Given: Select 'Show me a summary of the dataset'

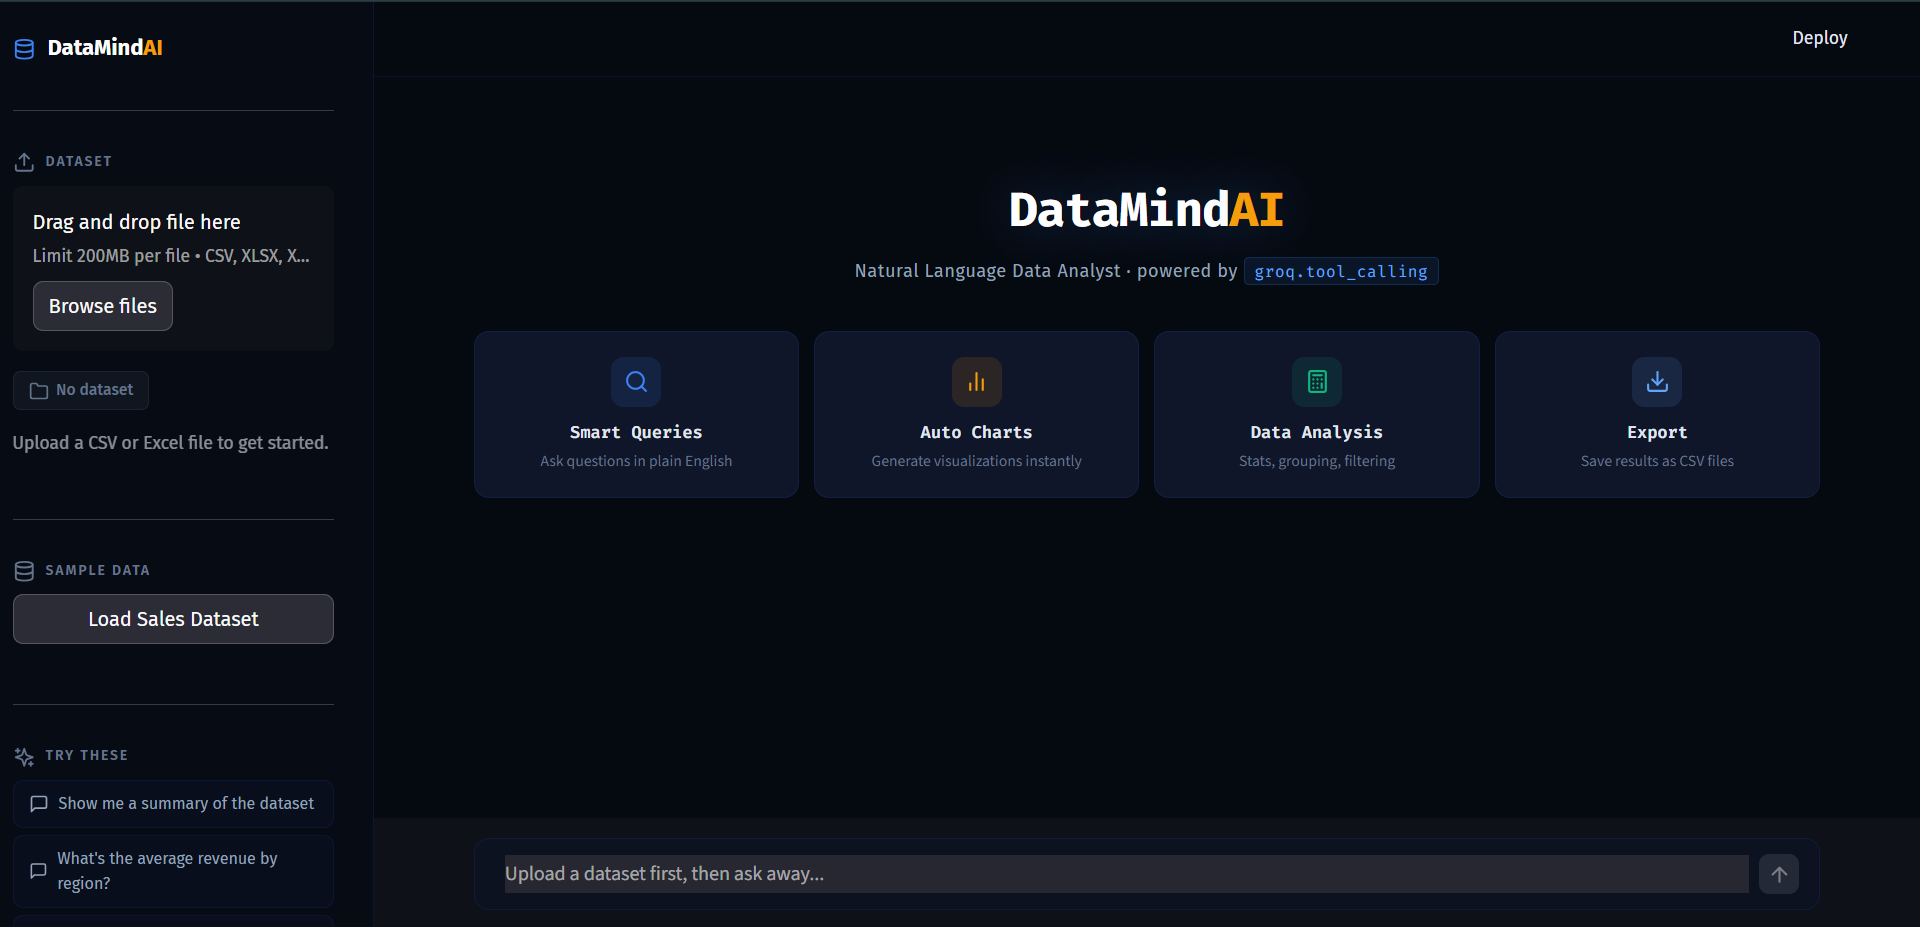Looking at the screenshot, I should (173, 804).
